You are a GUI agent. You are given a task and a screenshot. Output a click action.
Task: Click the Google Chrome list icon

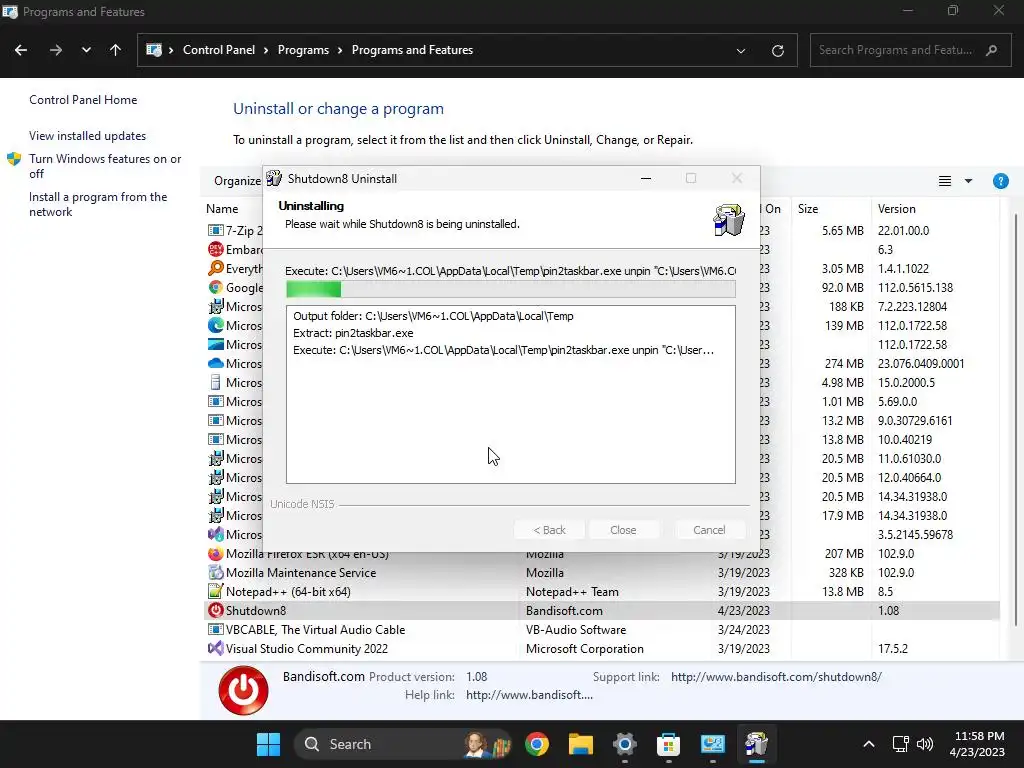click(x=215, y=287)
